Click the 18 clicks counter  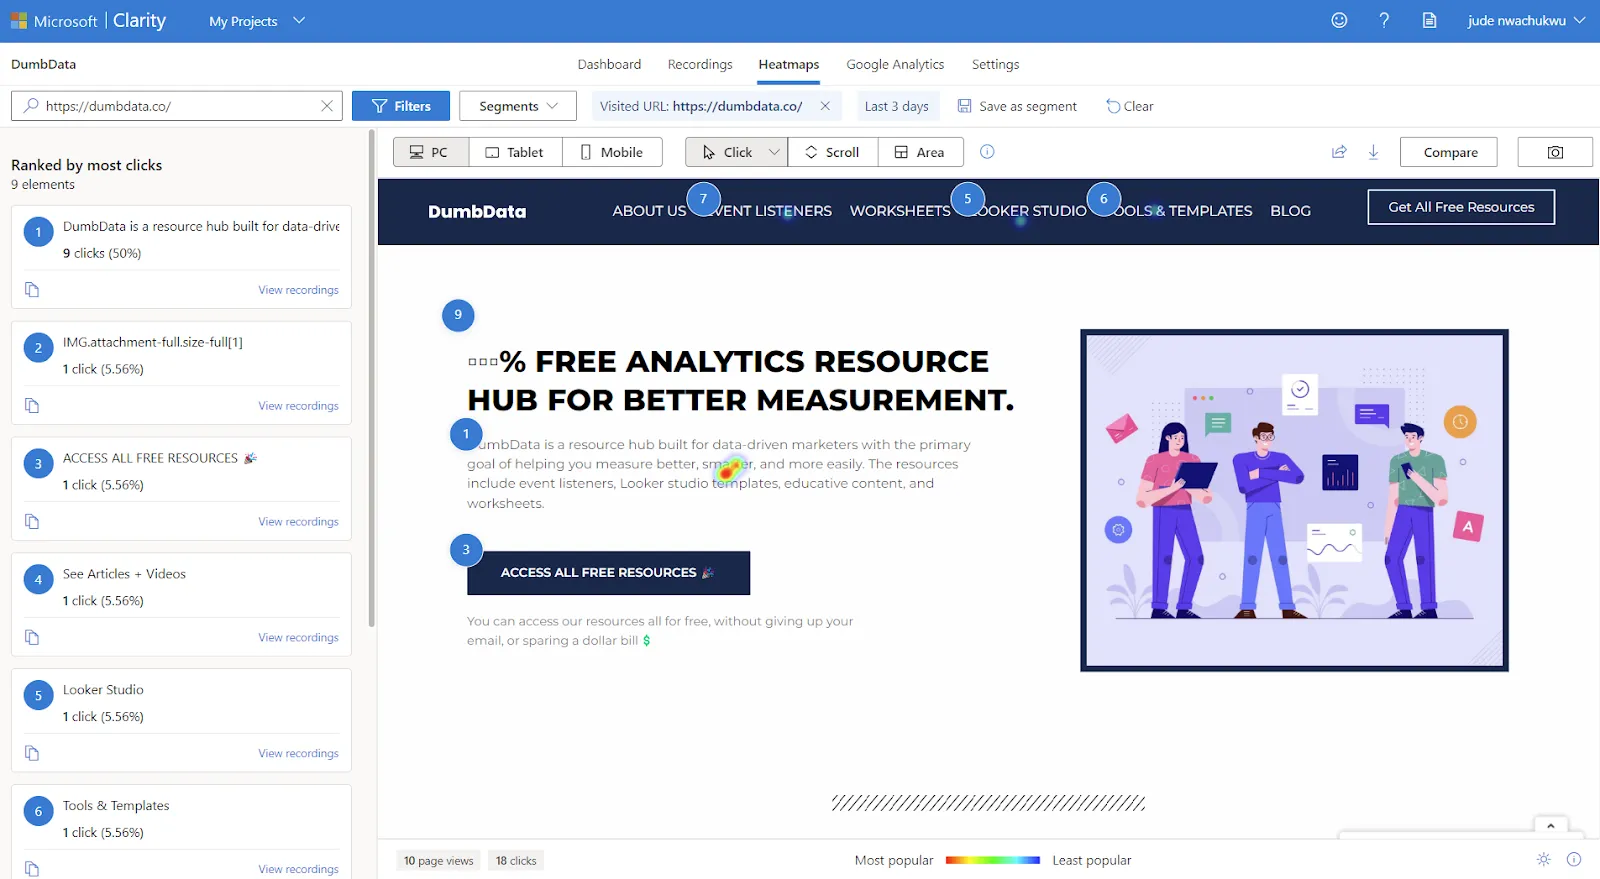click(516, 860)
